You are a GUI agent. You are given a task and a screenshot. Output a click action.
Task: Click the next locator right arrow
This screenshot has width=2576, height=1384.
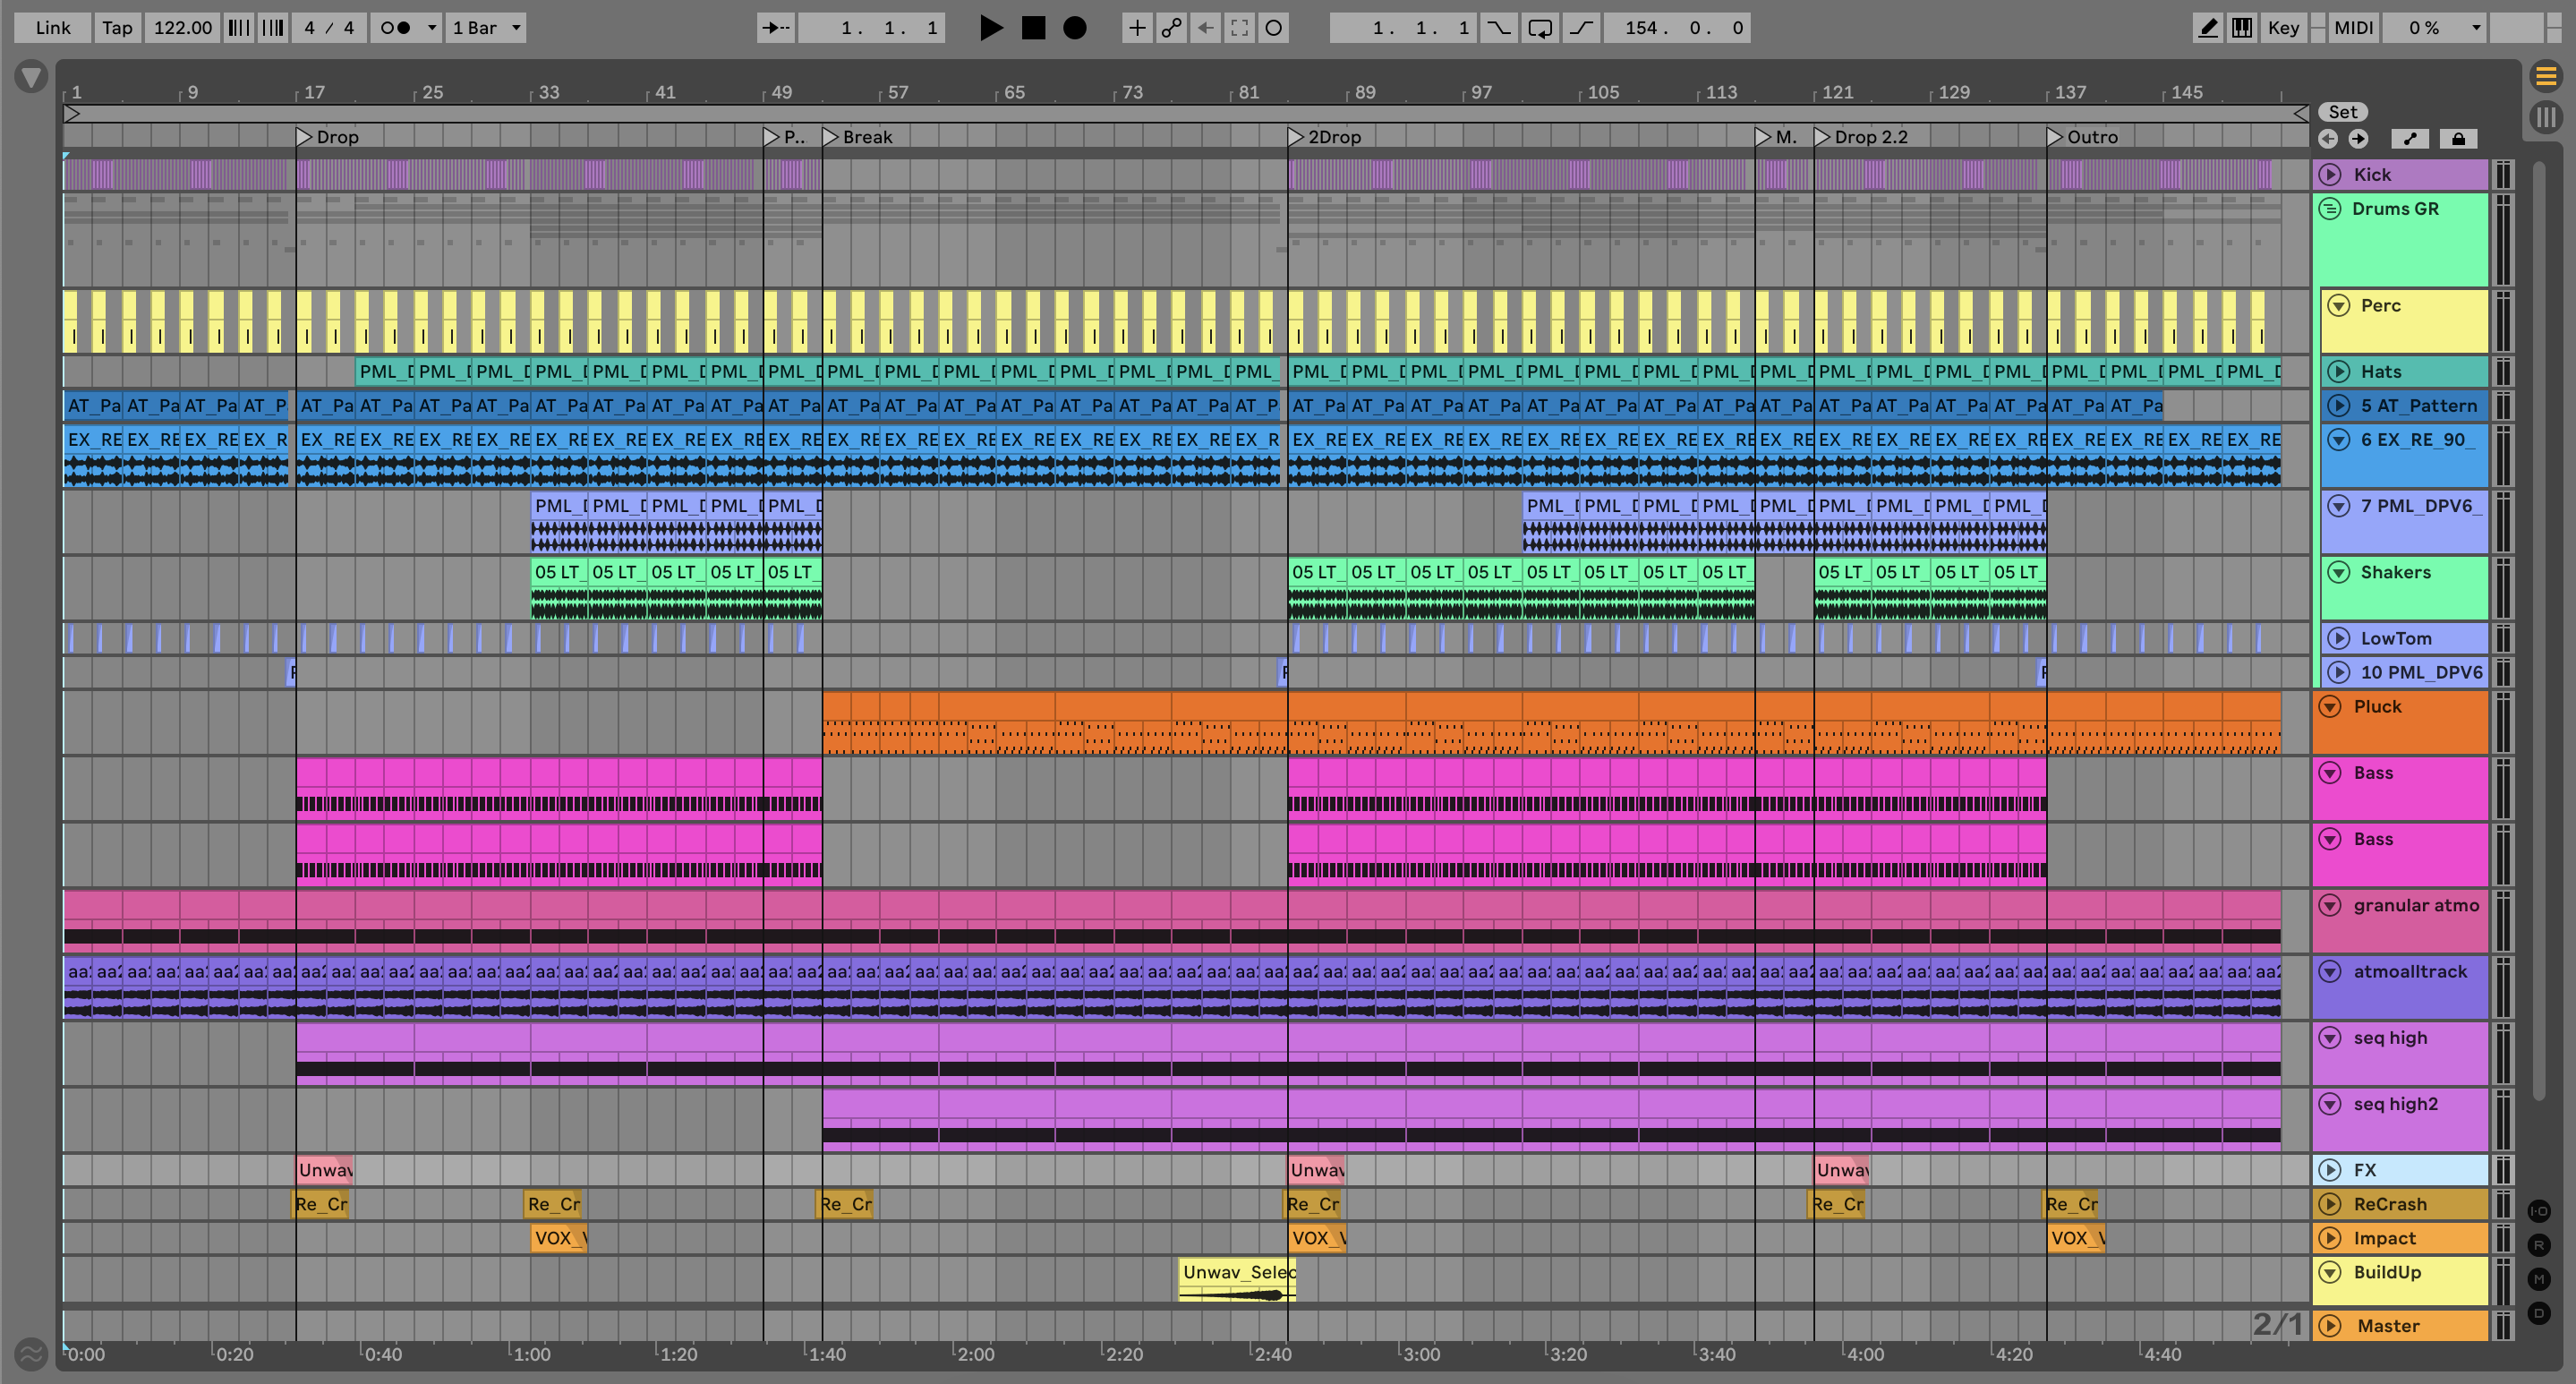point(2358,139)
